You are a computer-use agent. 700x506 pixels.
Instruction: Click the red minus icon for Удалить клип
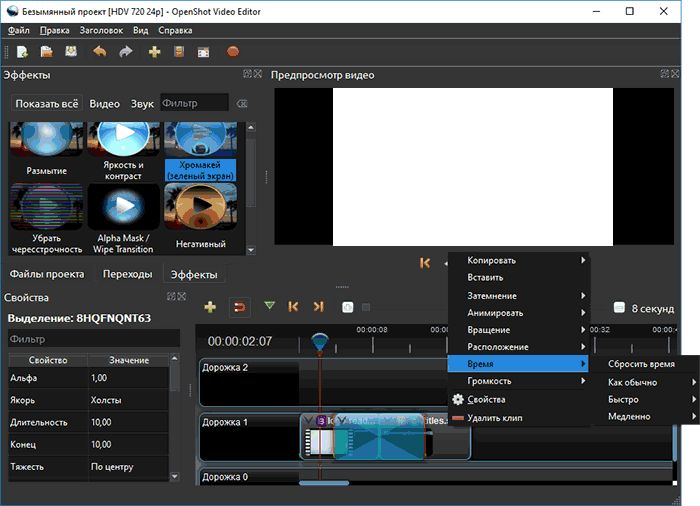(x=458, y=418)
